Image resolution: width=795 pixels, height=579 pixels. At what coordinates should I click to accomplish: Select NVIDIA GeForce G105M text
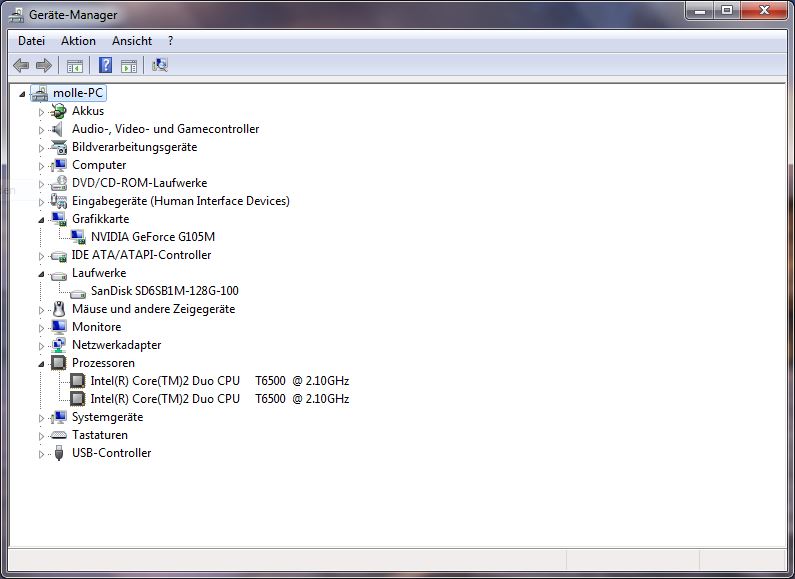click(x=153, y=237)
